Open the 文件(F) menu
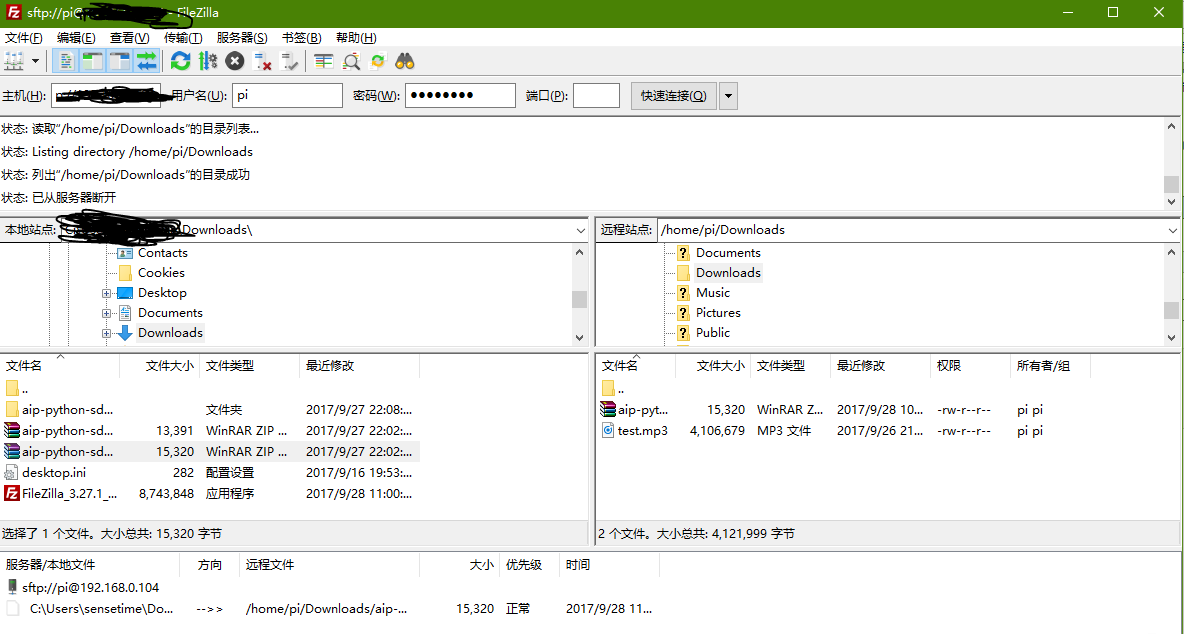Image resolution: width=1184 pixels, height=634 pixels. 23,38
